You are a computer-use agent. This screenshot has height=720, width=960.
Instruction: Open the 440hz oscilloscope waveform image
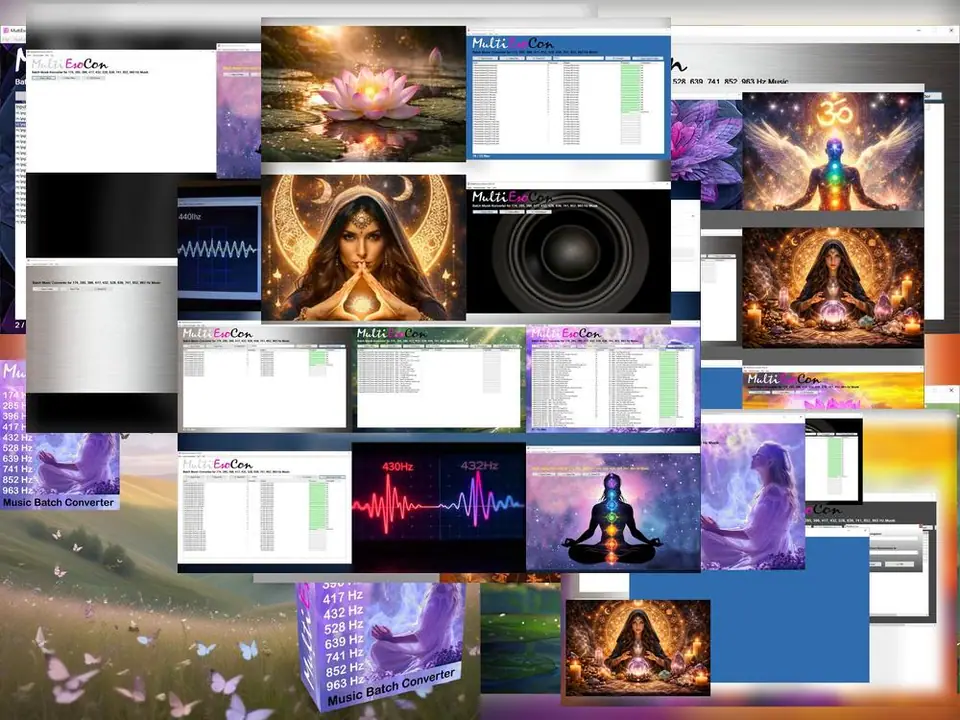click(218, 243)
